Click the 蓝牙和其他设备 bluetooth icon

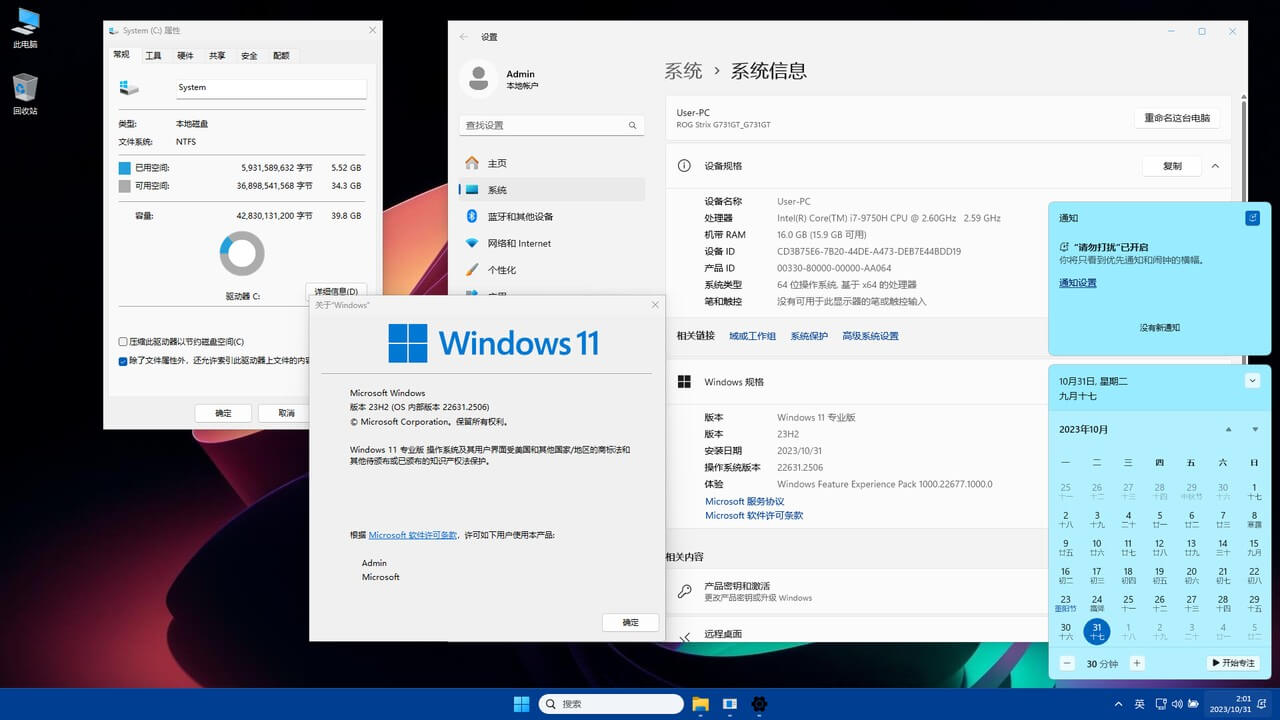472,216
